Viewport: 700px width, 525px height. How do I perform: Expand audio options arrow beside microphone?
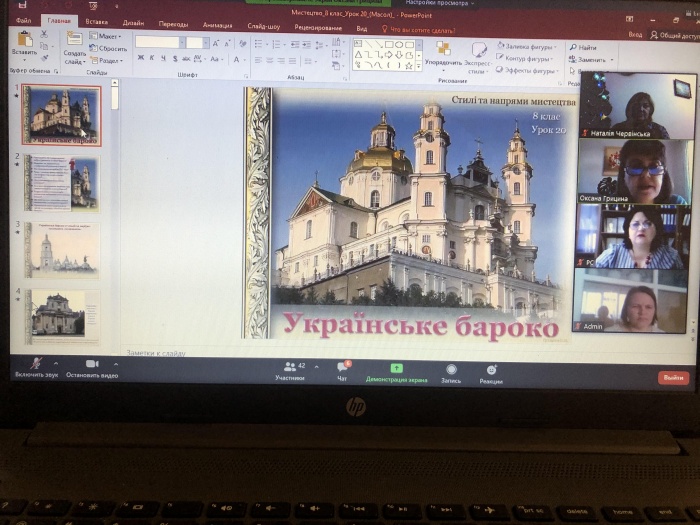point(56,362)
